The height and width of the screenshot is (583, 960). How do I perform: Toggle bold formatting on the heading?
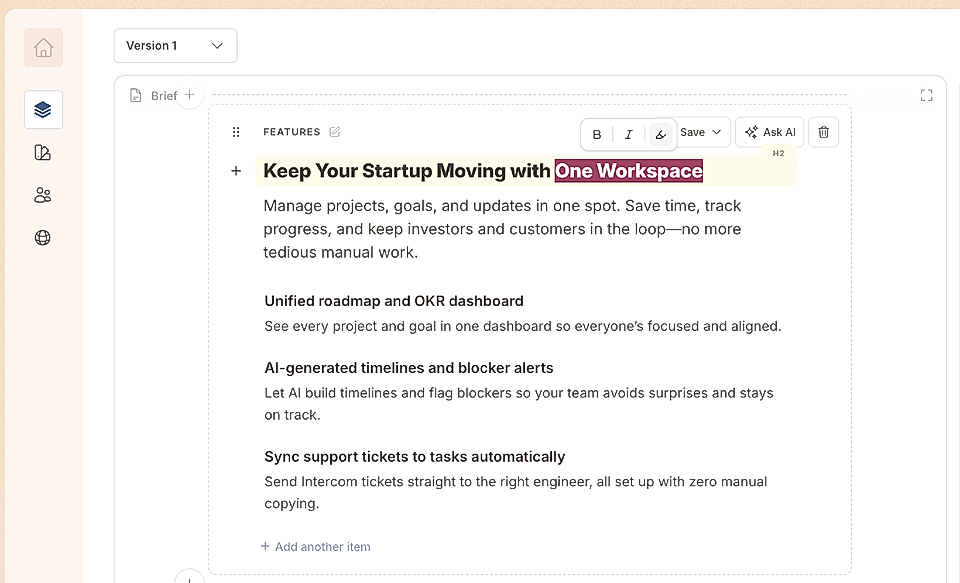click(x=596, y=134)
